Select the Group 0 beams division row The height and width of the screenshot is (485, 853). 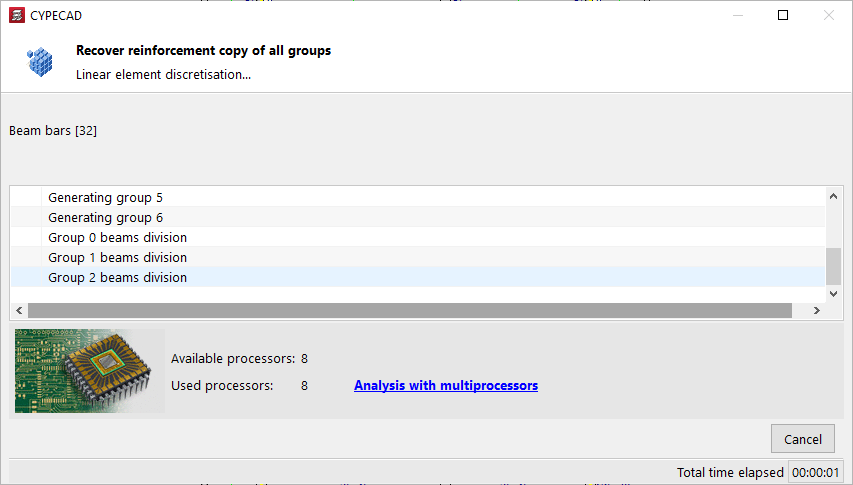click(117, 238)
